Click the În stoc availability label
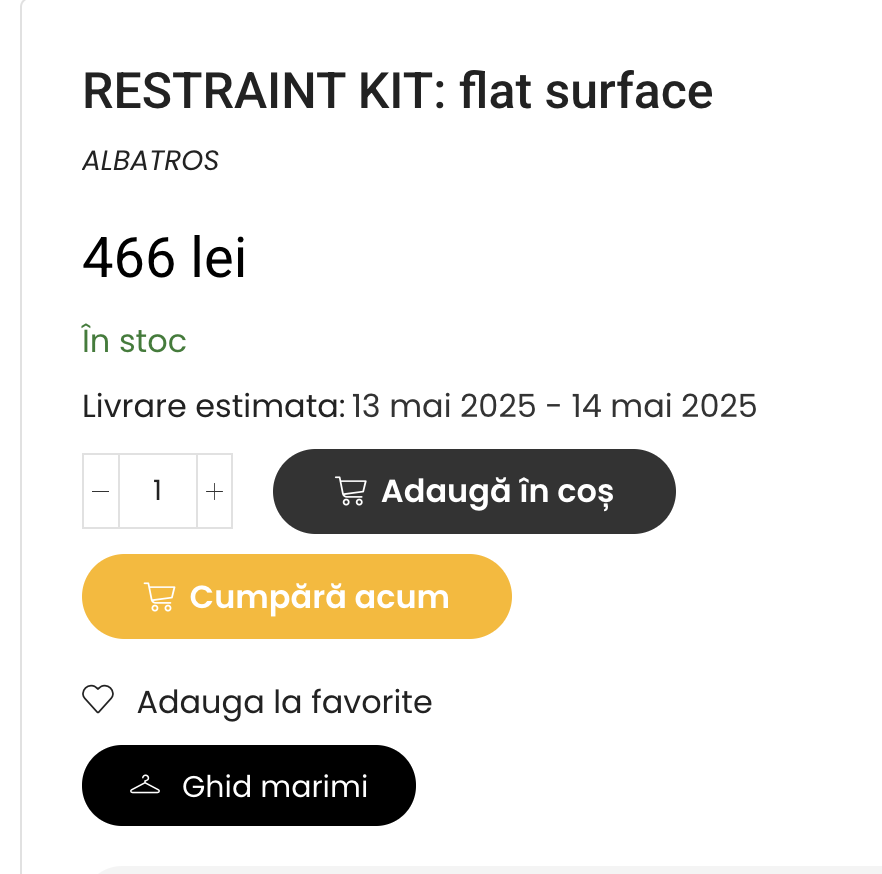Screen dimensions: 882x874 [x=134, y=340]
